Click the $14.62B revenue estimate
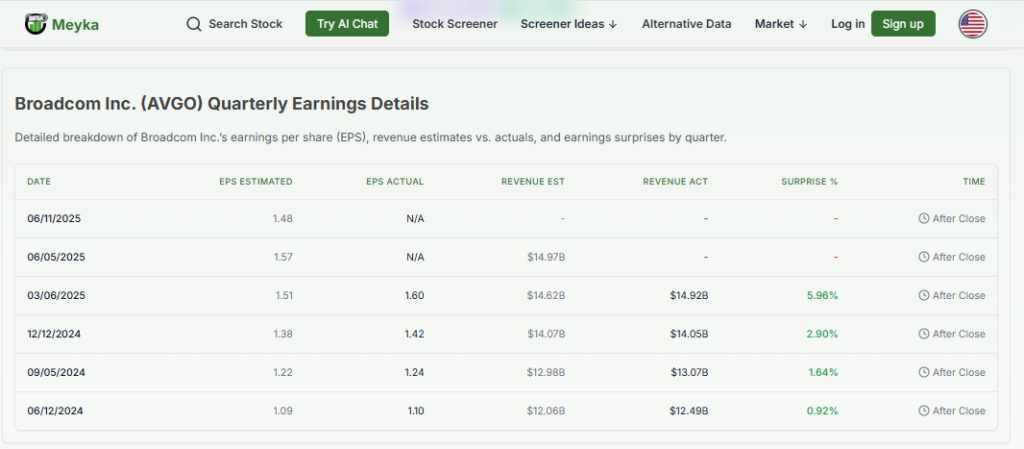 click(x=546, y=296)
